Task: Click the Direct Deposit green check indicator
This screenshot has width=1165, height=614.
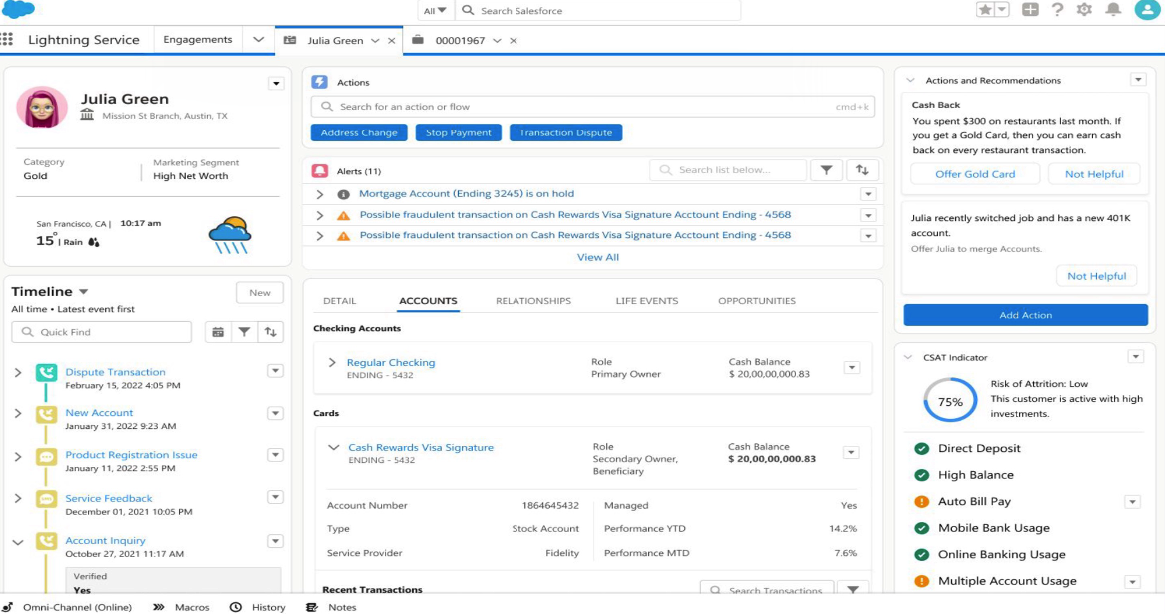Action: point(921,449)
